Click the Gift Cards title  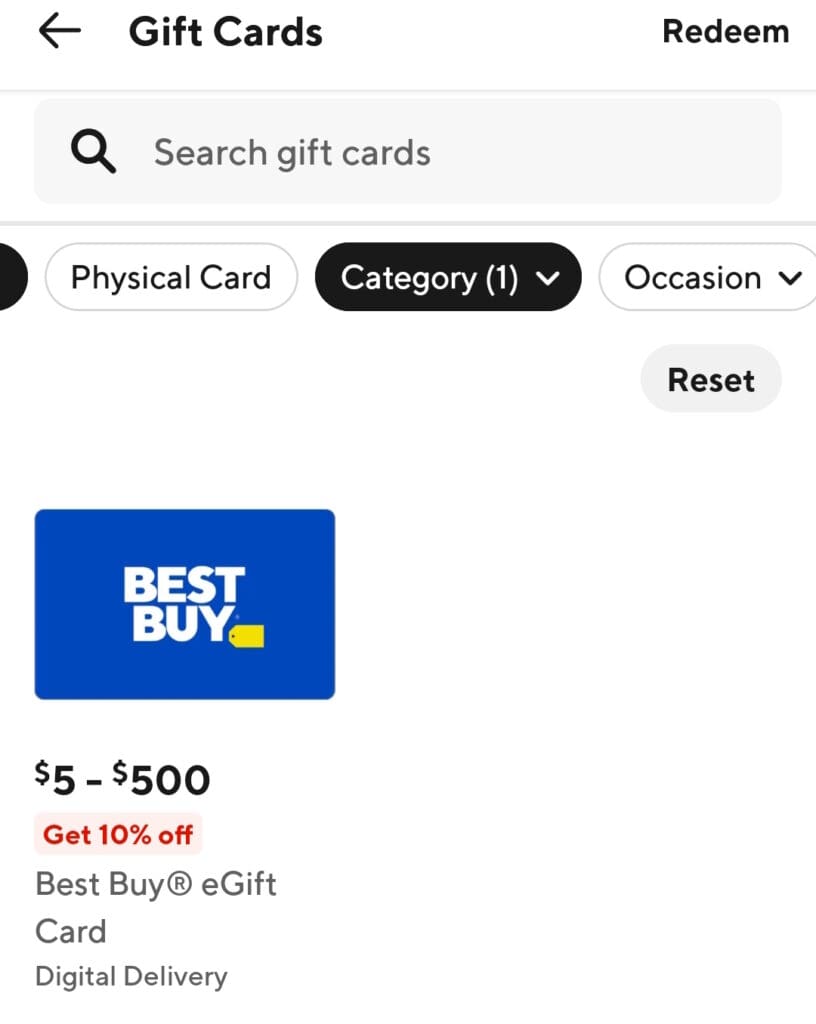[225, 30]
